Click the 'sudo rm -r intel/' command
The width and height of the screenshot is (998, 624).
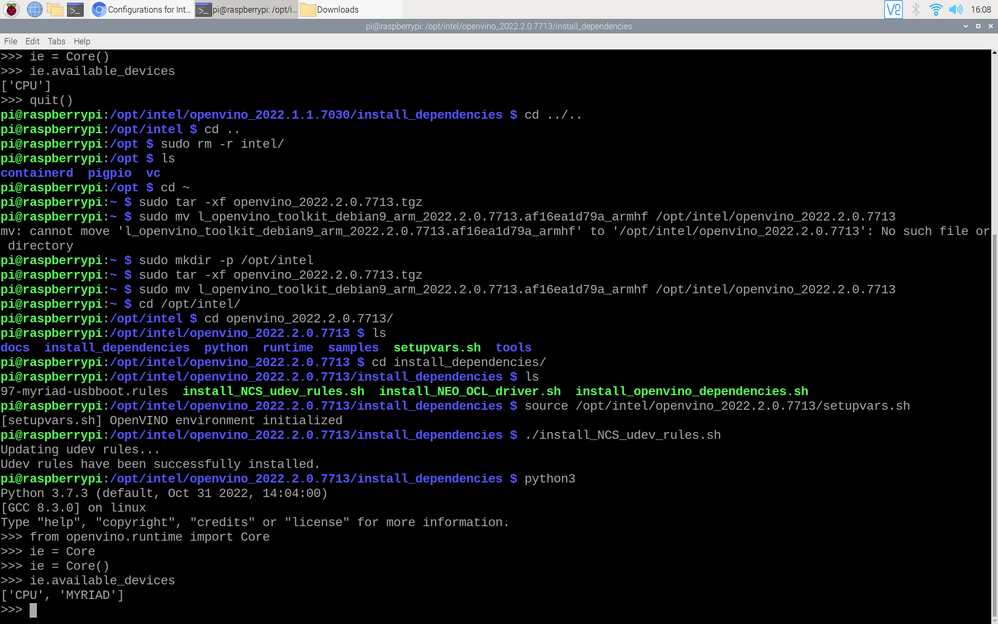pyautogui.click(x=222, y=144)
